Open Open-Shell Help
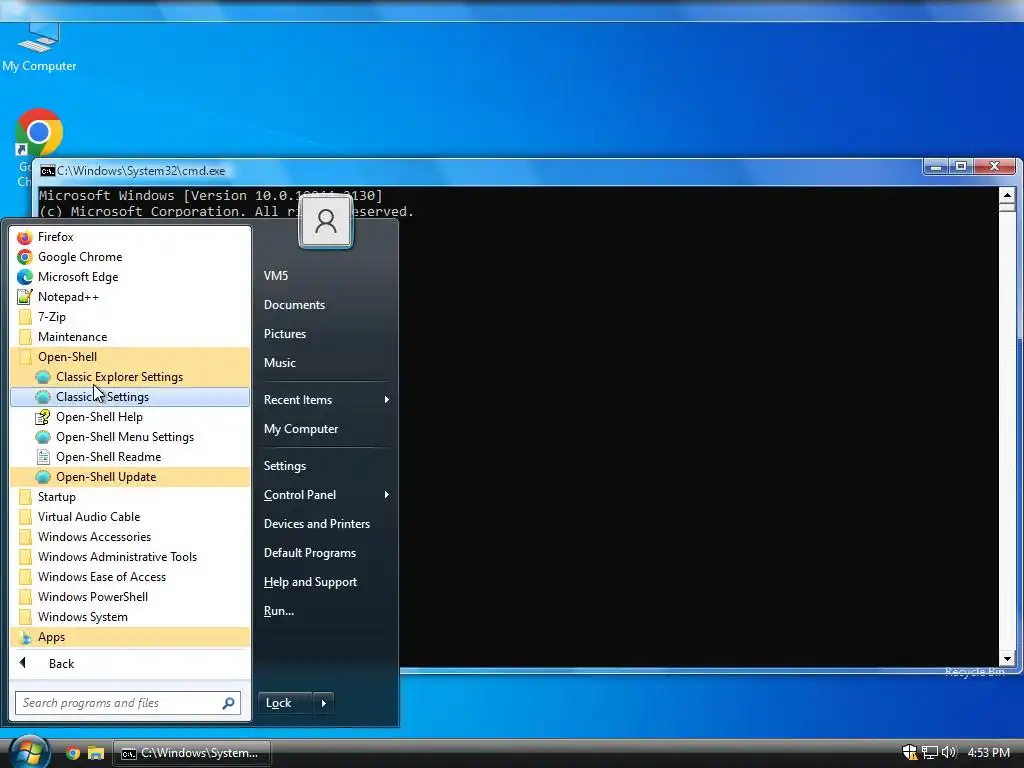Image resolution: width=1024 pixels, height=768 pixels. 130,417
